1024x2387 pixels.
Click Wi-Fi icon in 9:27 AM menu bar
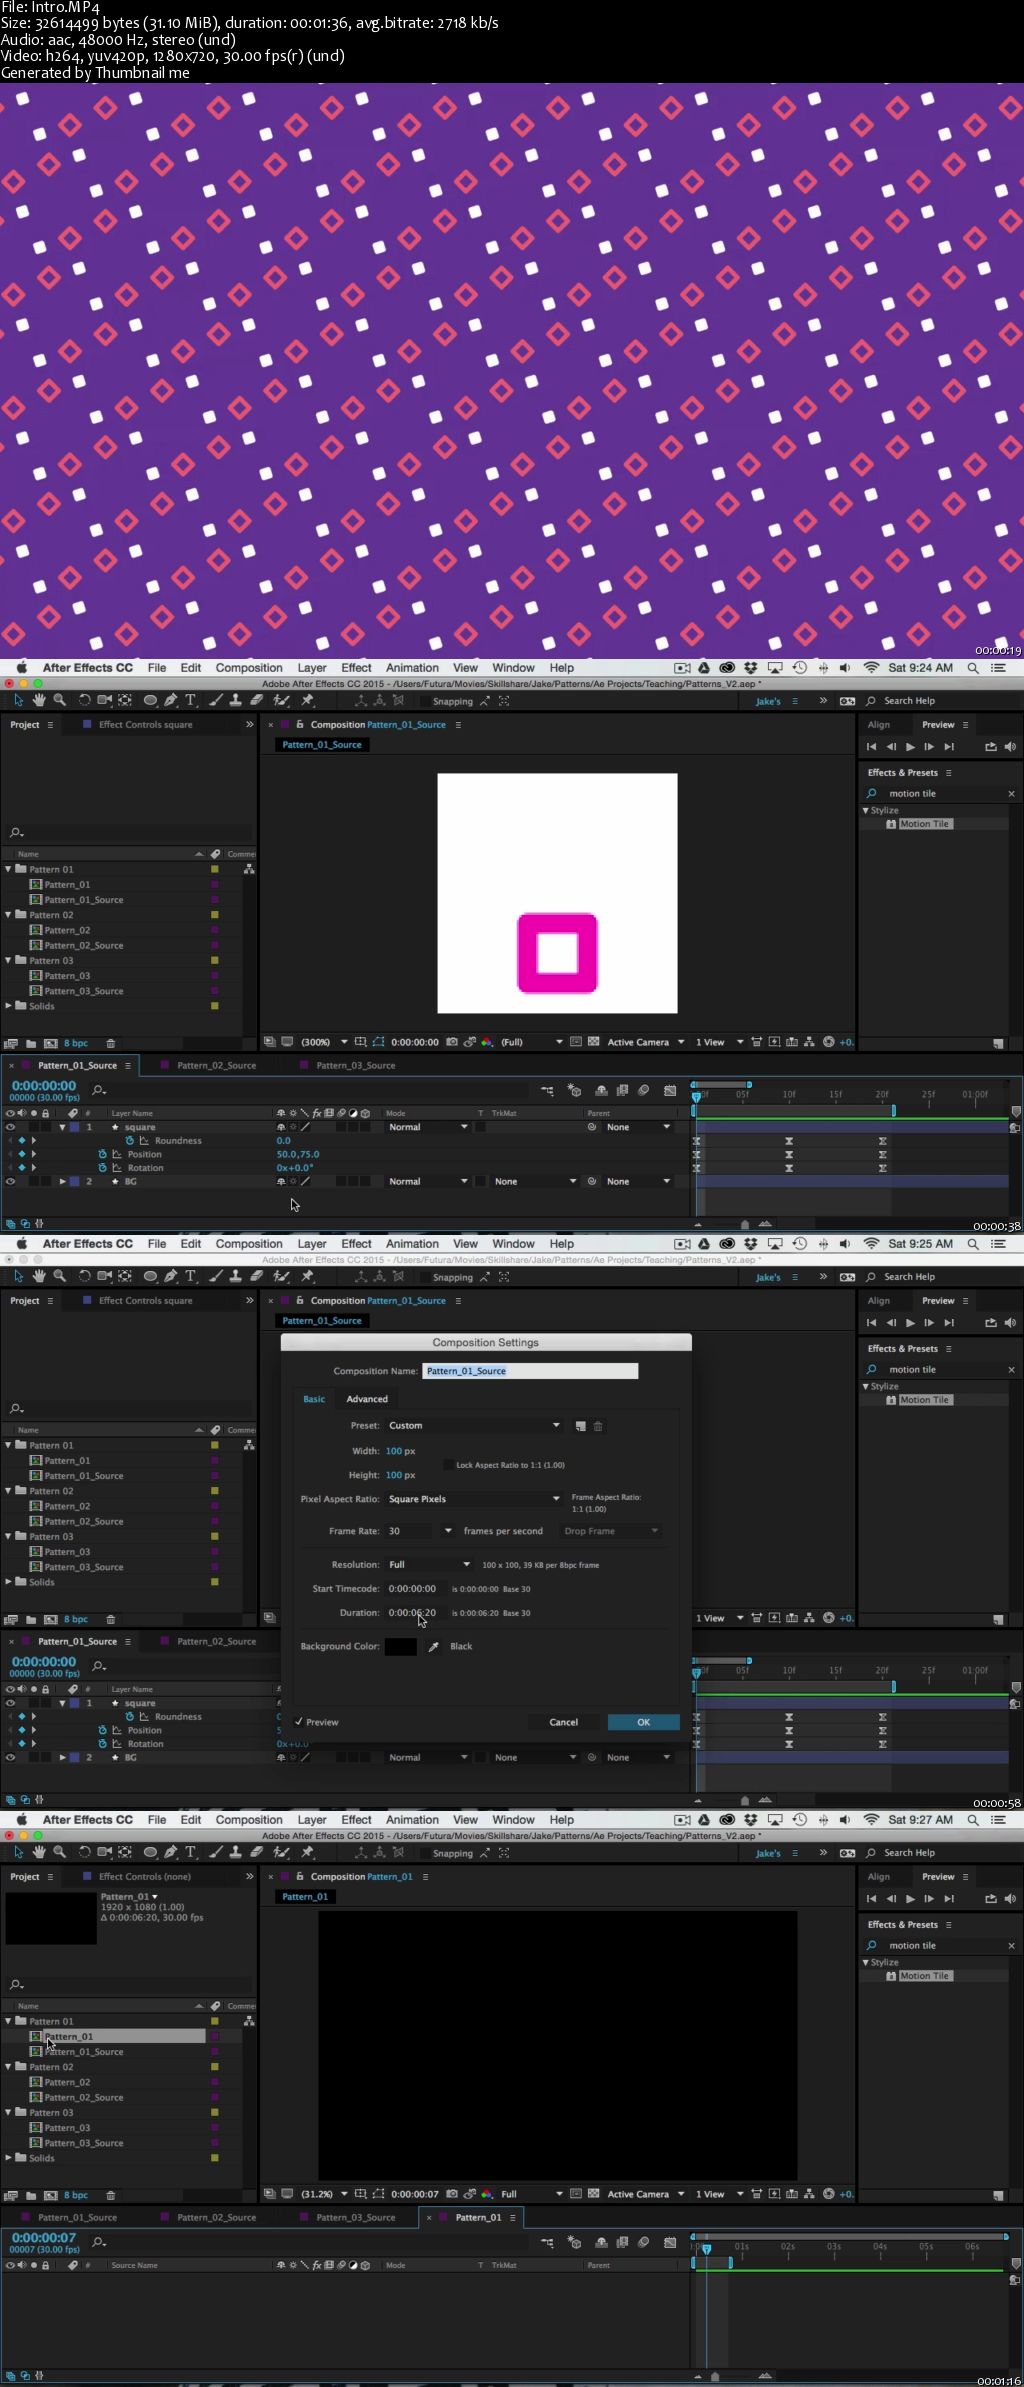click(871, 1820)
